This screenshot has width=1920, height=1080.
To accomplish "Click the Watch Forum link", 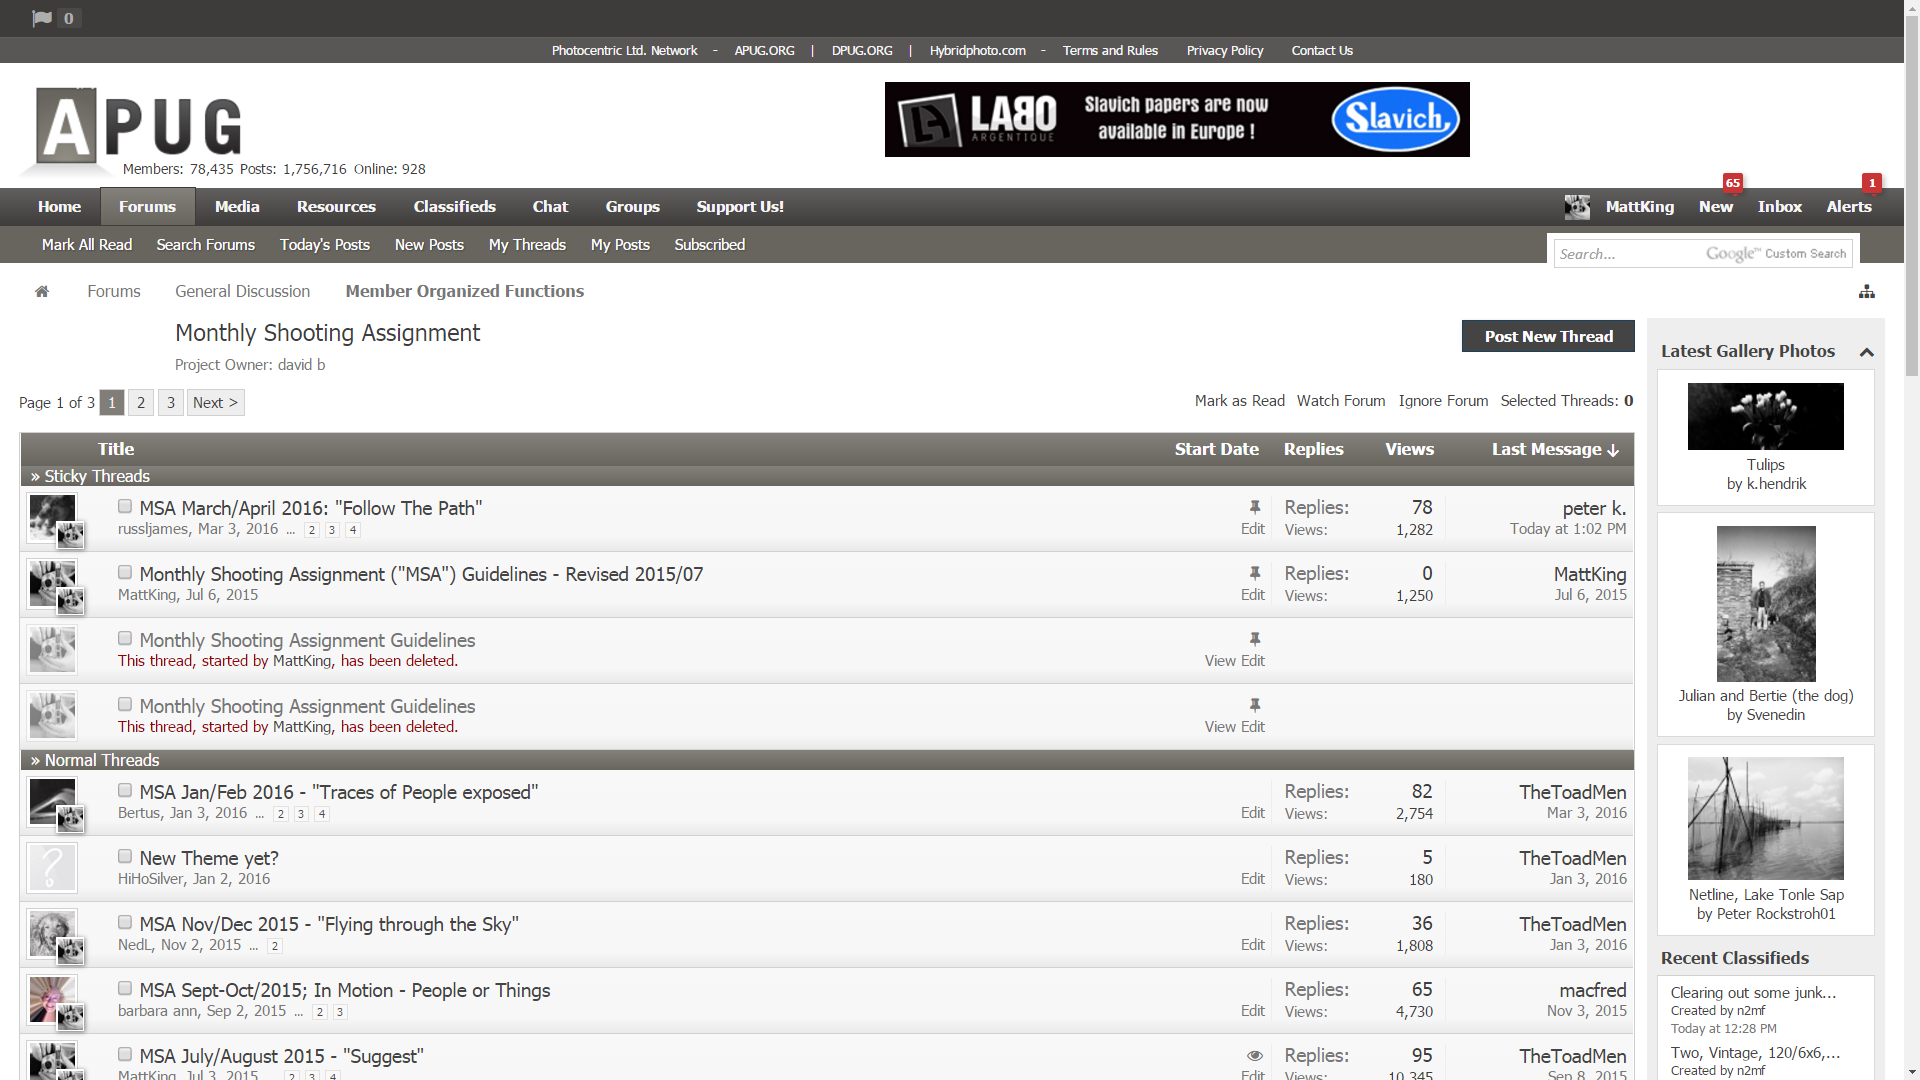I will [1340, 401].
